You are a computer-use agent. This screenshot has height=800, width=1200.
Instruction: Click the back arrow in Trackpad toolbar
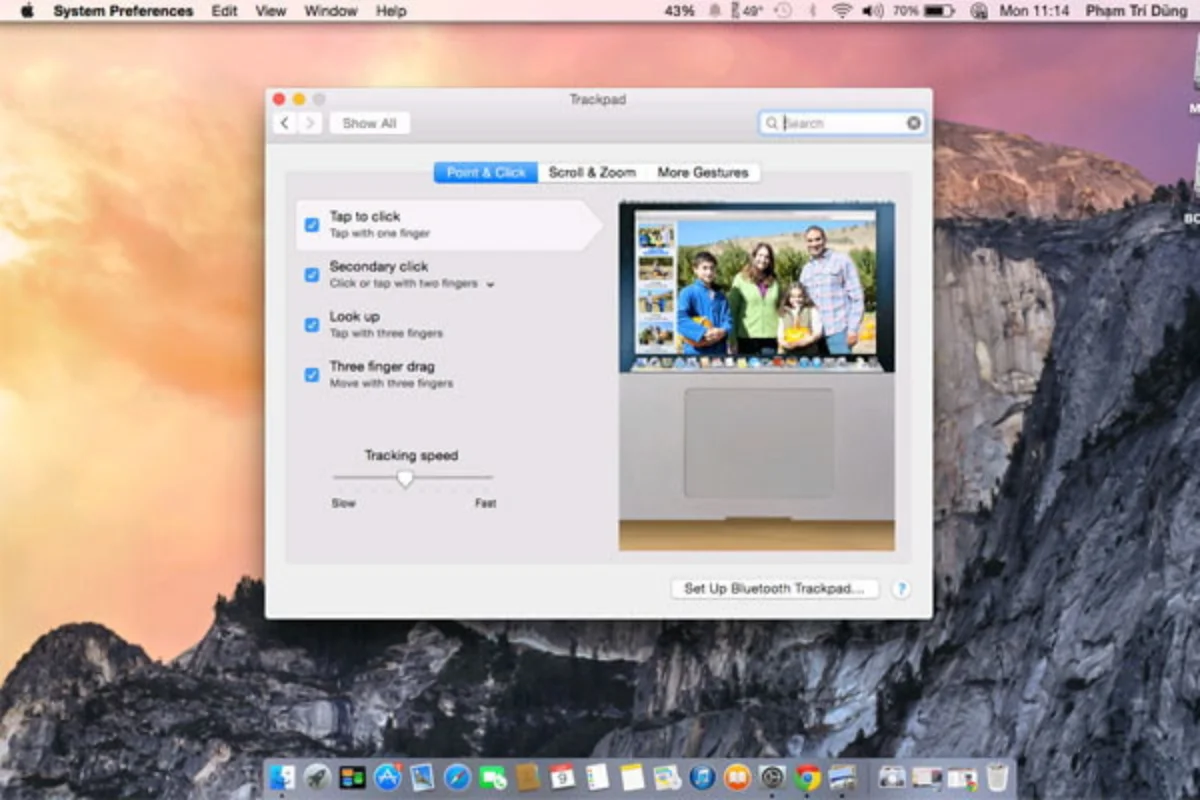pos(284,123)
